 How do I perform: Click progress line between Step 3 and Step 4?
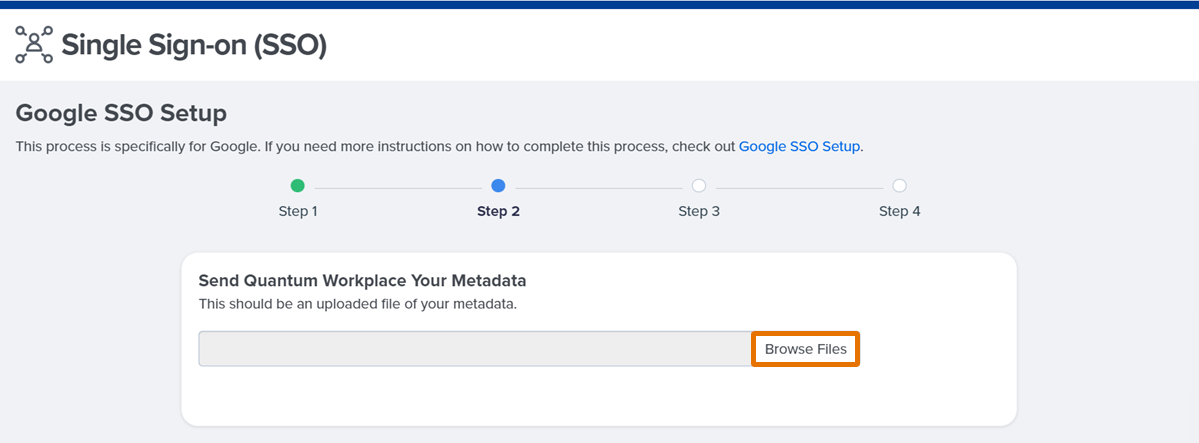(x=799, y=188)
